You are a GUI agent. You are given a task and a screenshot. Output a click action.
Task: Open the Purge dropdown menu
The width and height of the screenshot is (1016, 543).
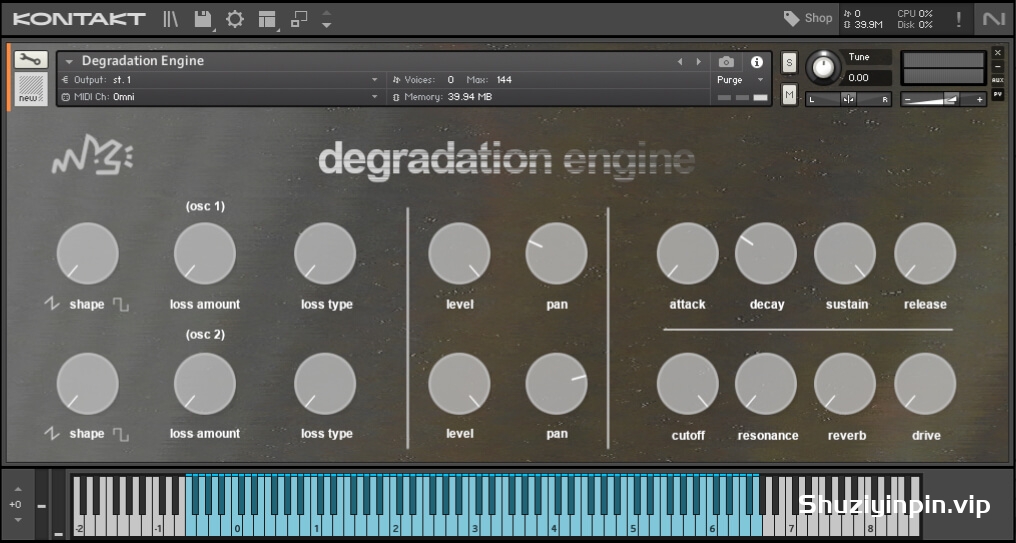(x=740, y=80)
